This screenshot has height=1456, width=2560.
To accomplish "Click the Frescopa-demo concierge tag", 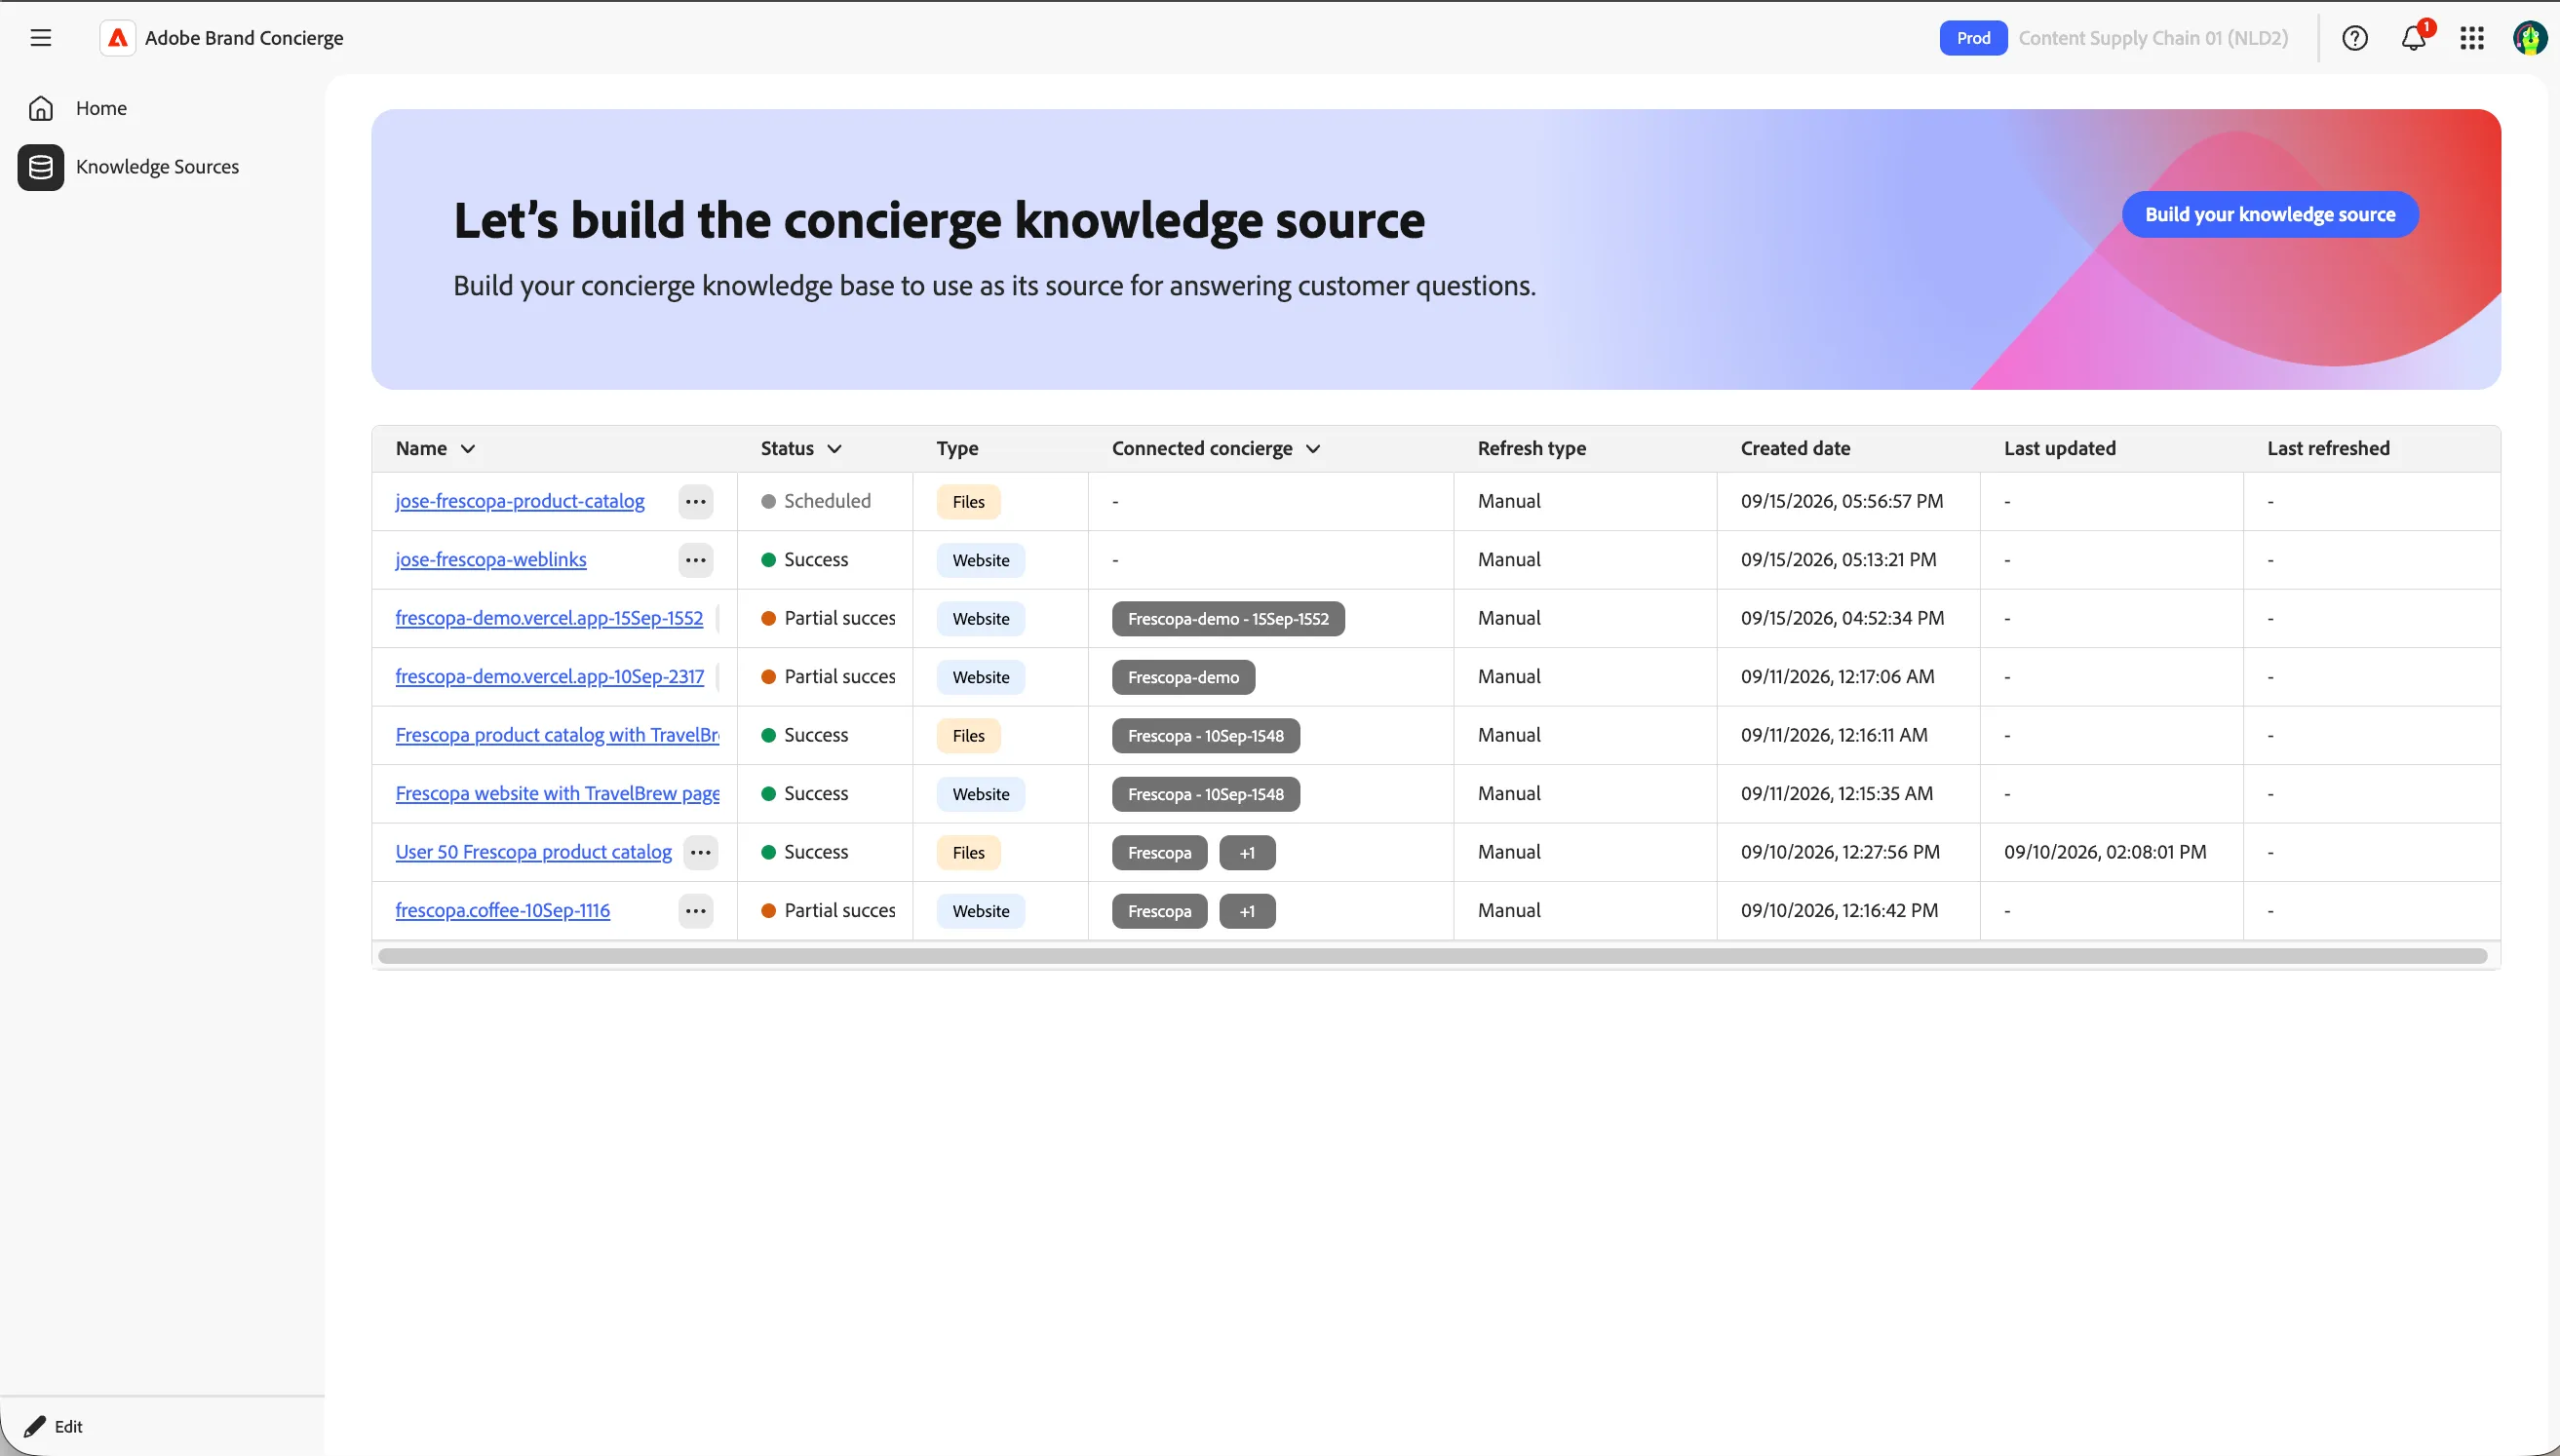I will (x=1183, y=678).
